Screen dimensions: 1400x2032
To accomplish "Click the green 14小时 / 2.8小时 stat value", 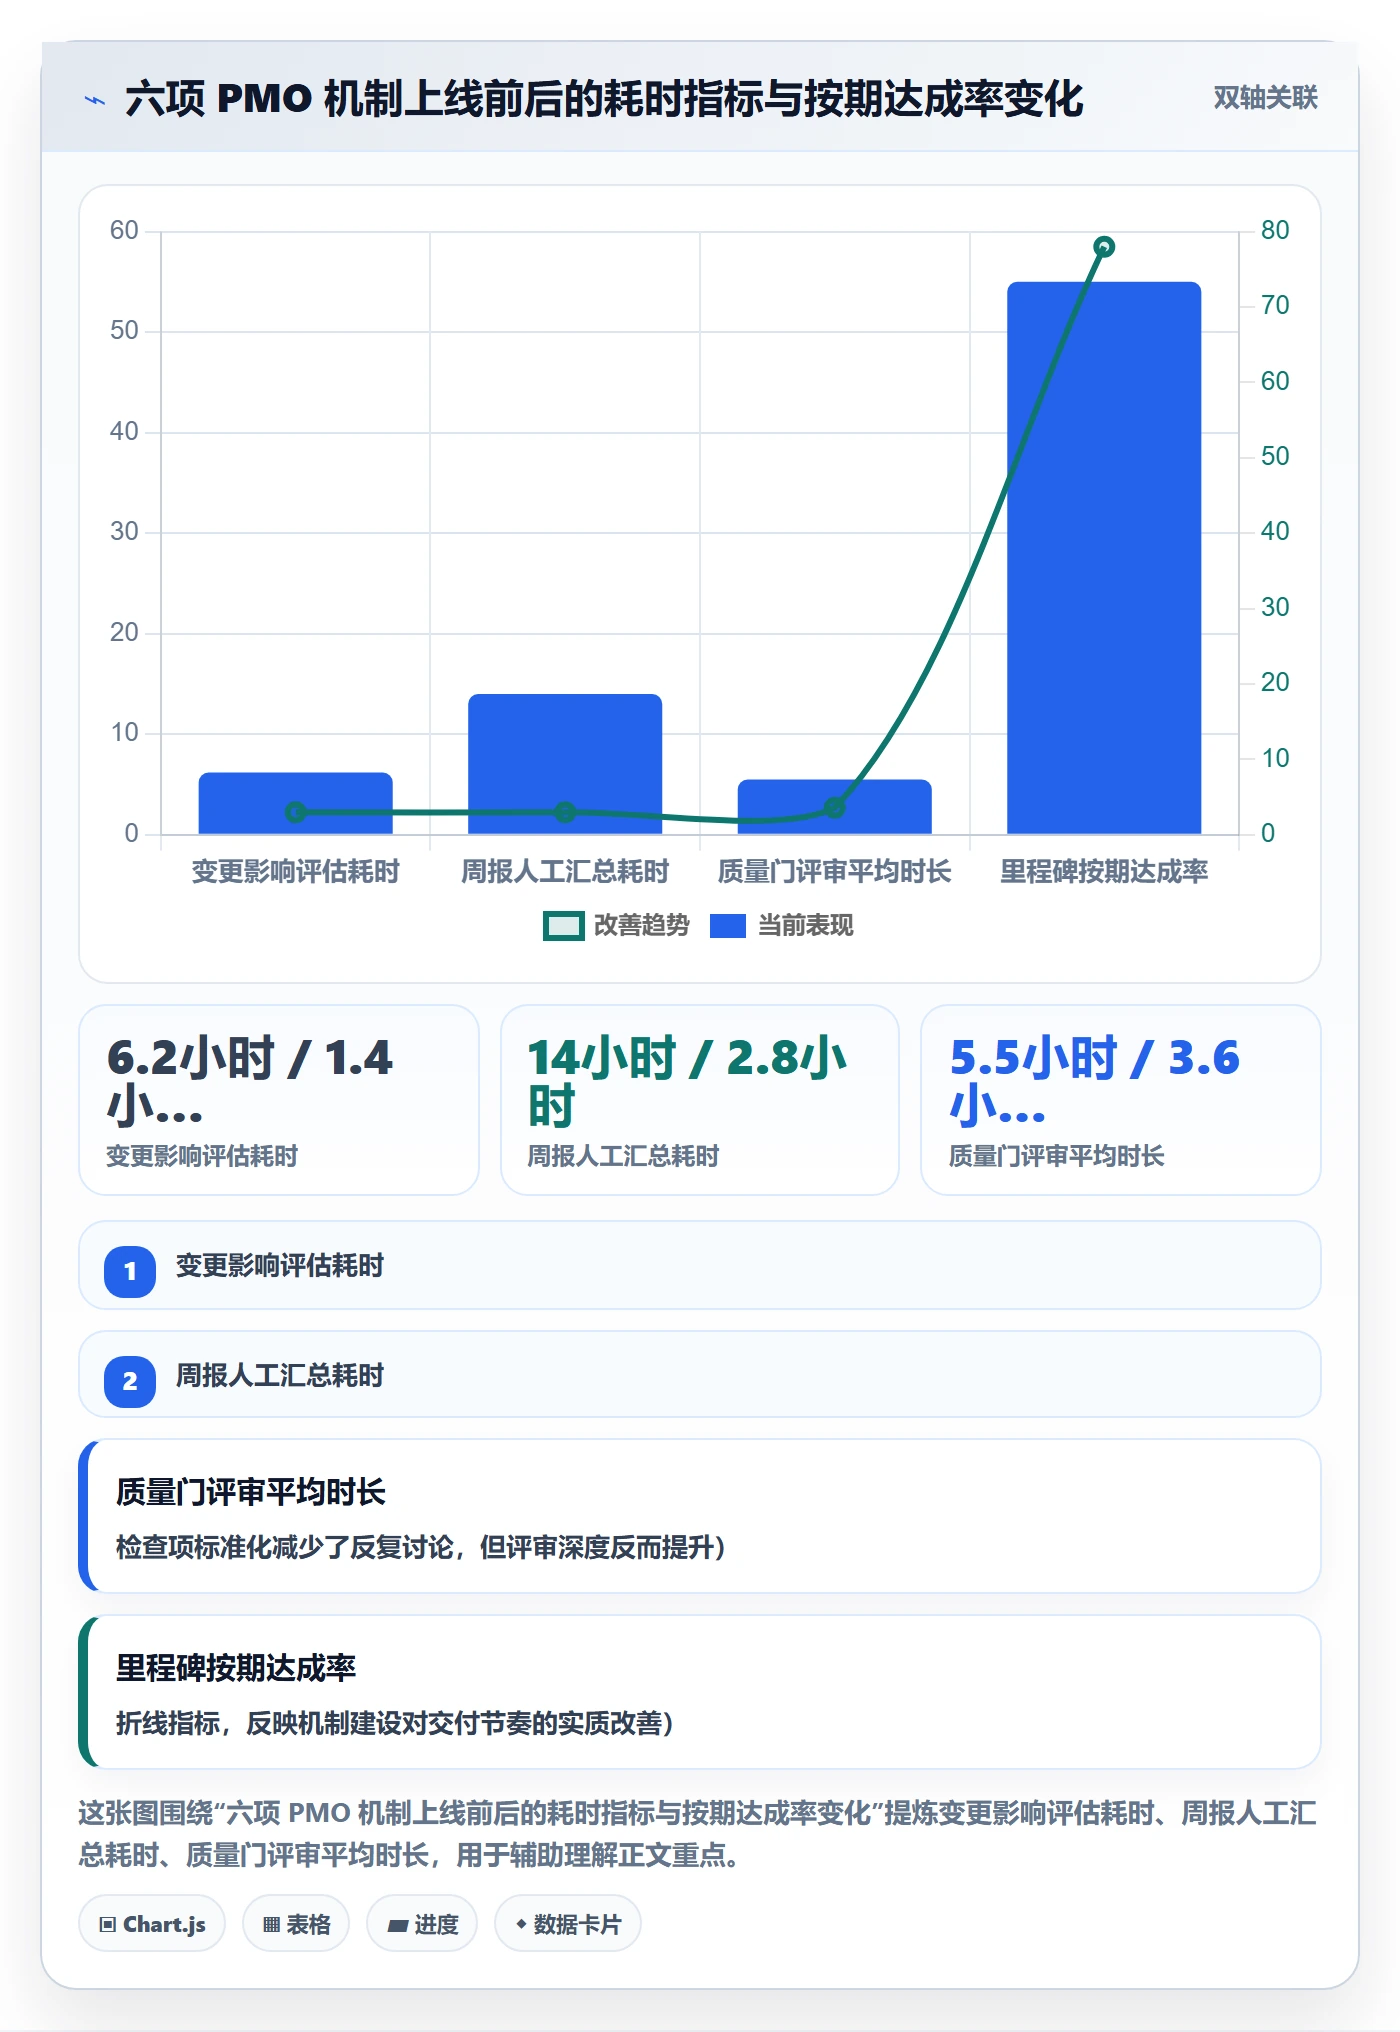I will pyautogui.click(x=688, y=1081).
